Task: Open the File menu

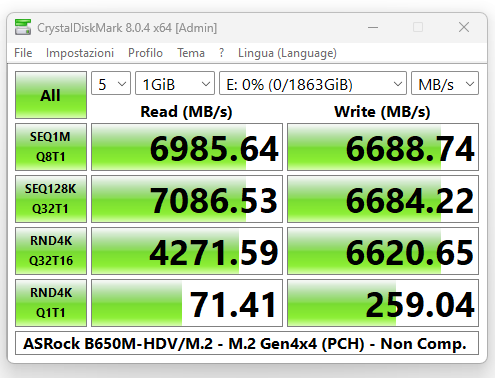Action: pyautogui.click(x=23, y=53)
